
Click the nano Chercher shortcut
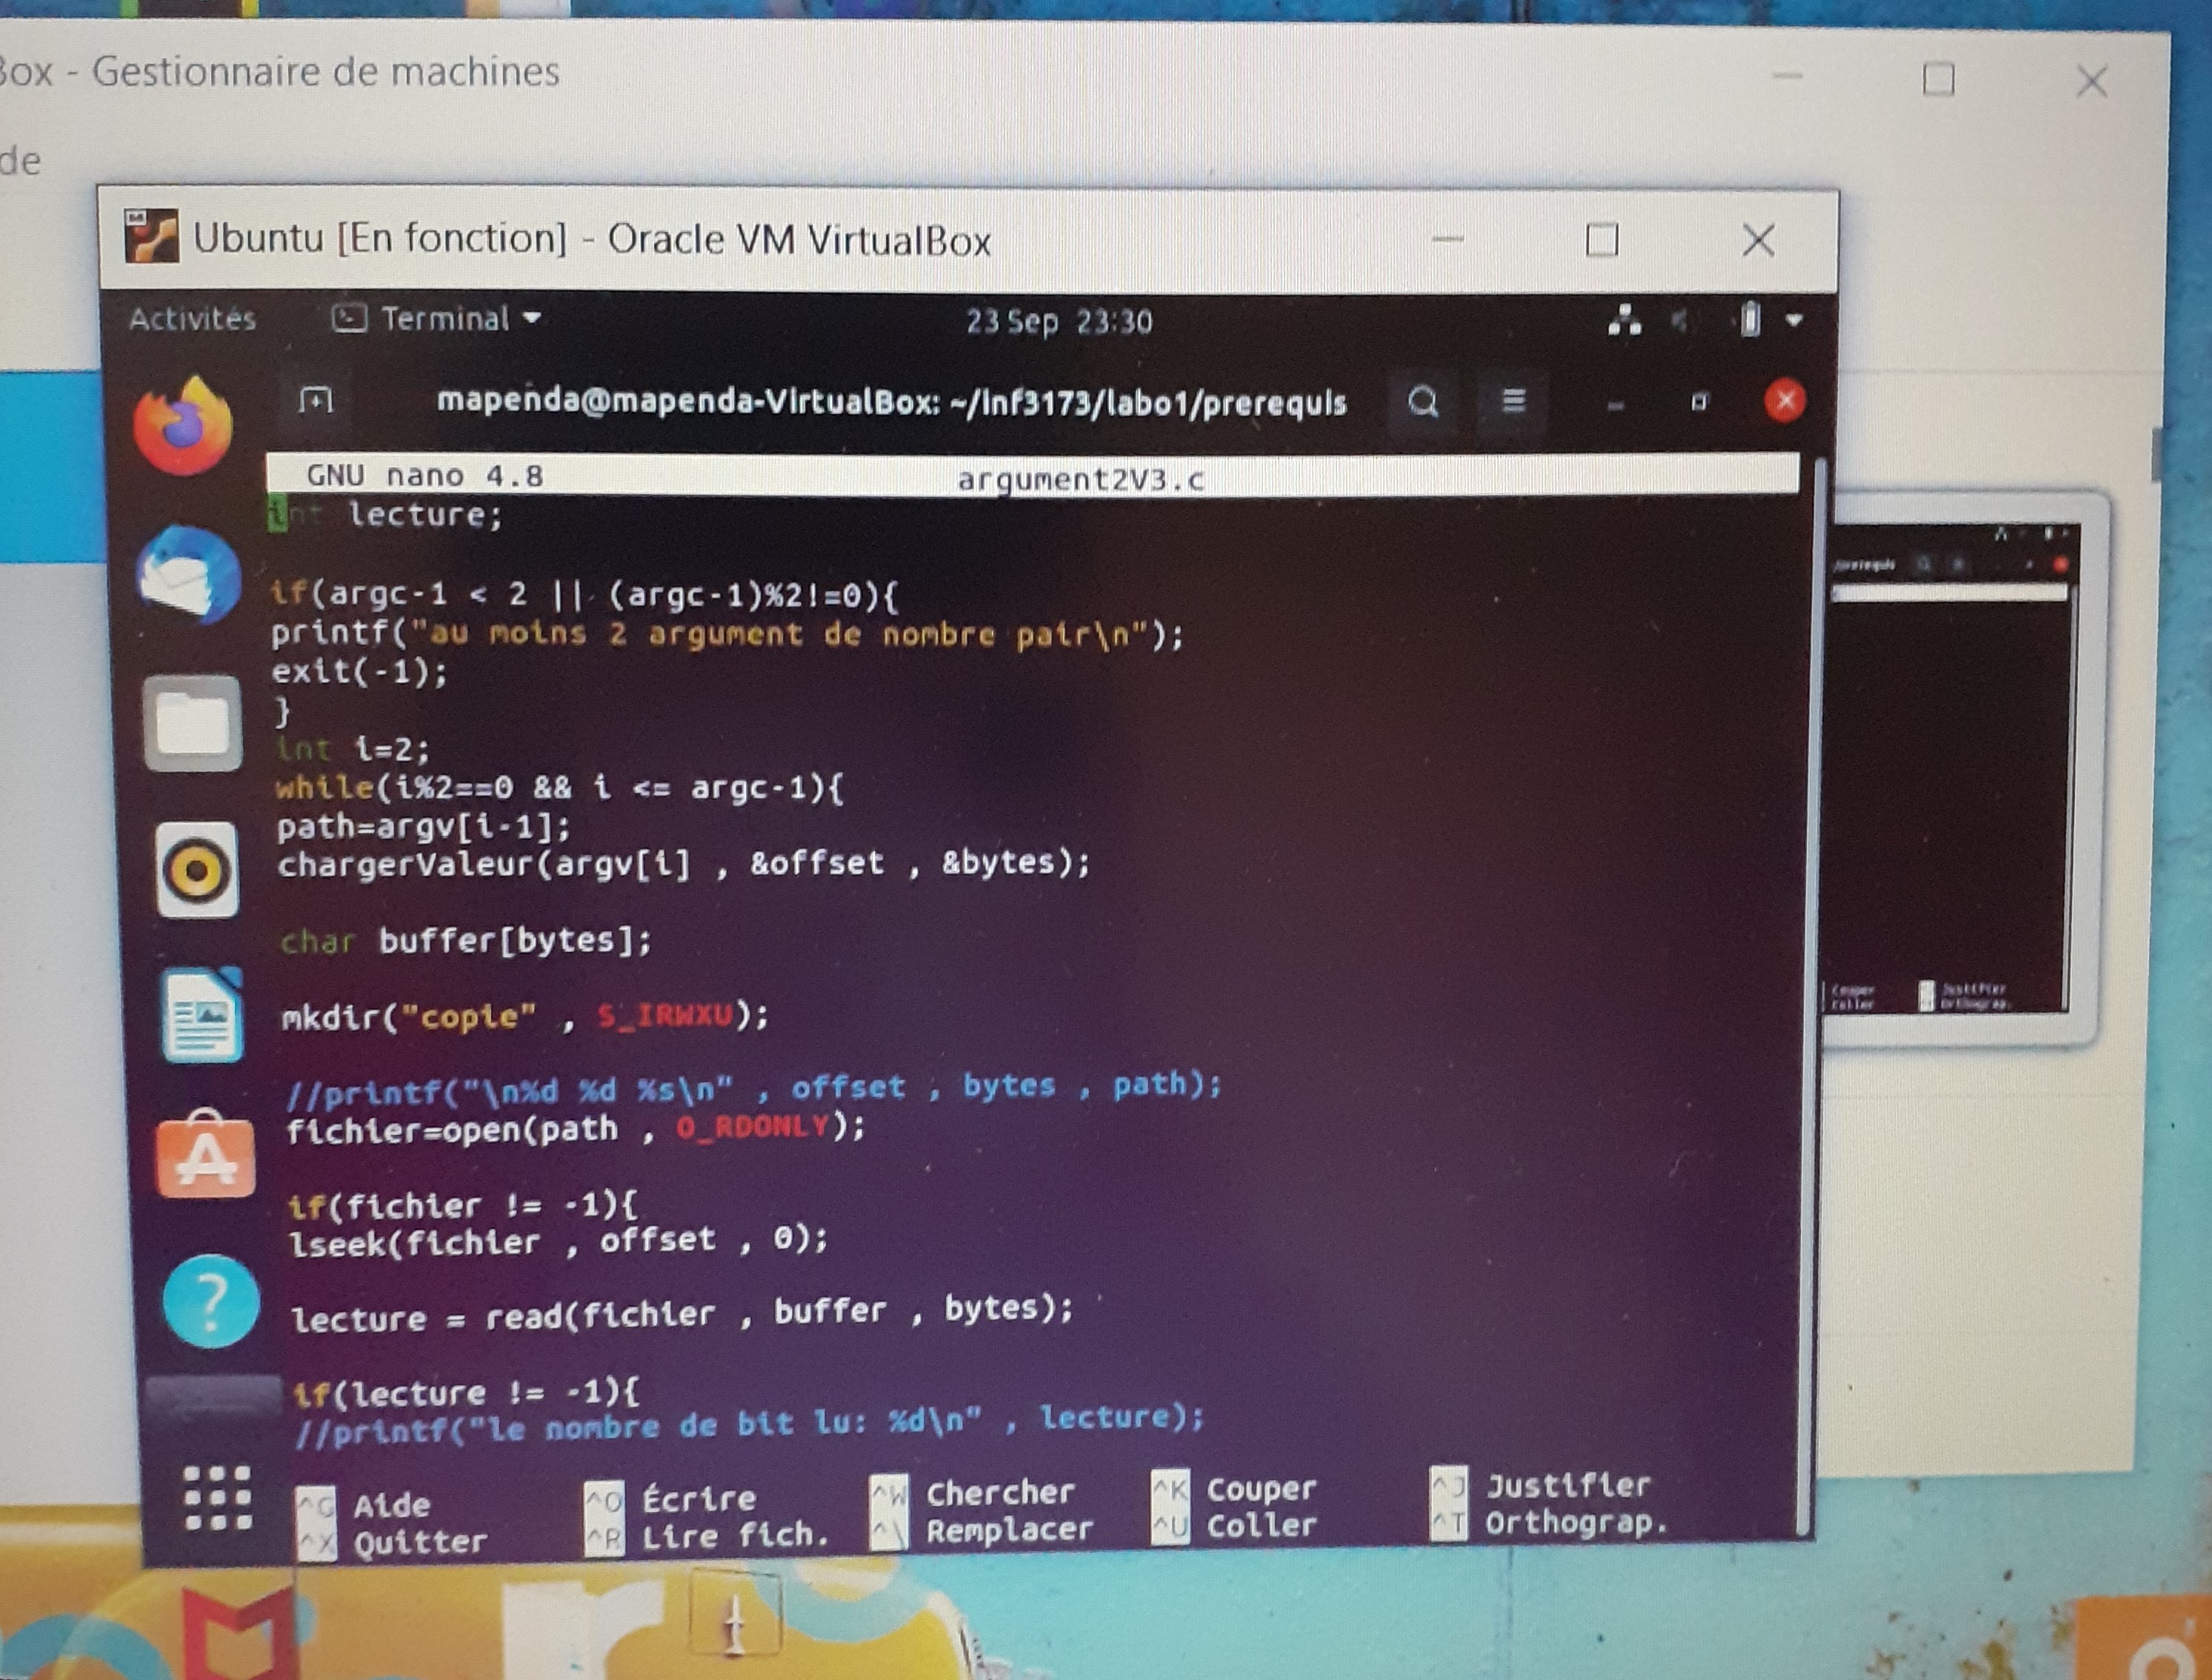point(972,1492)
